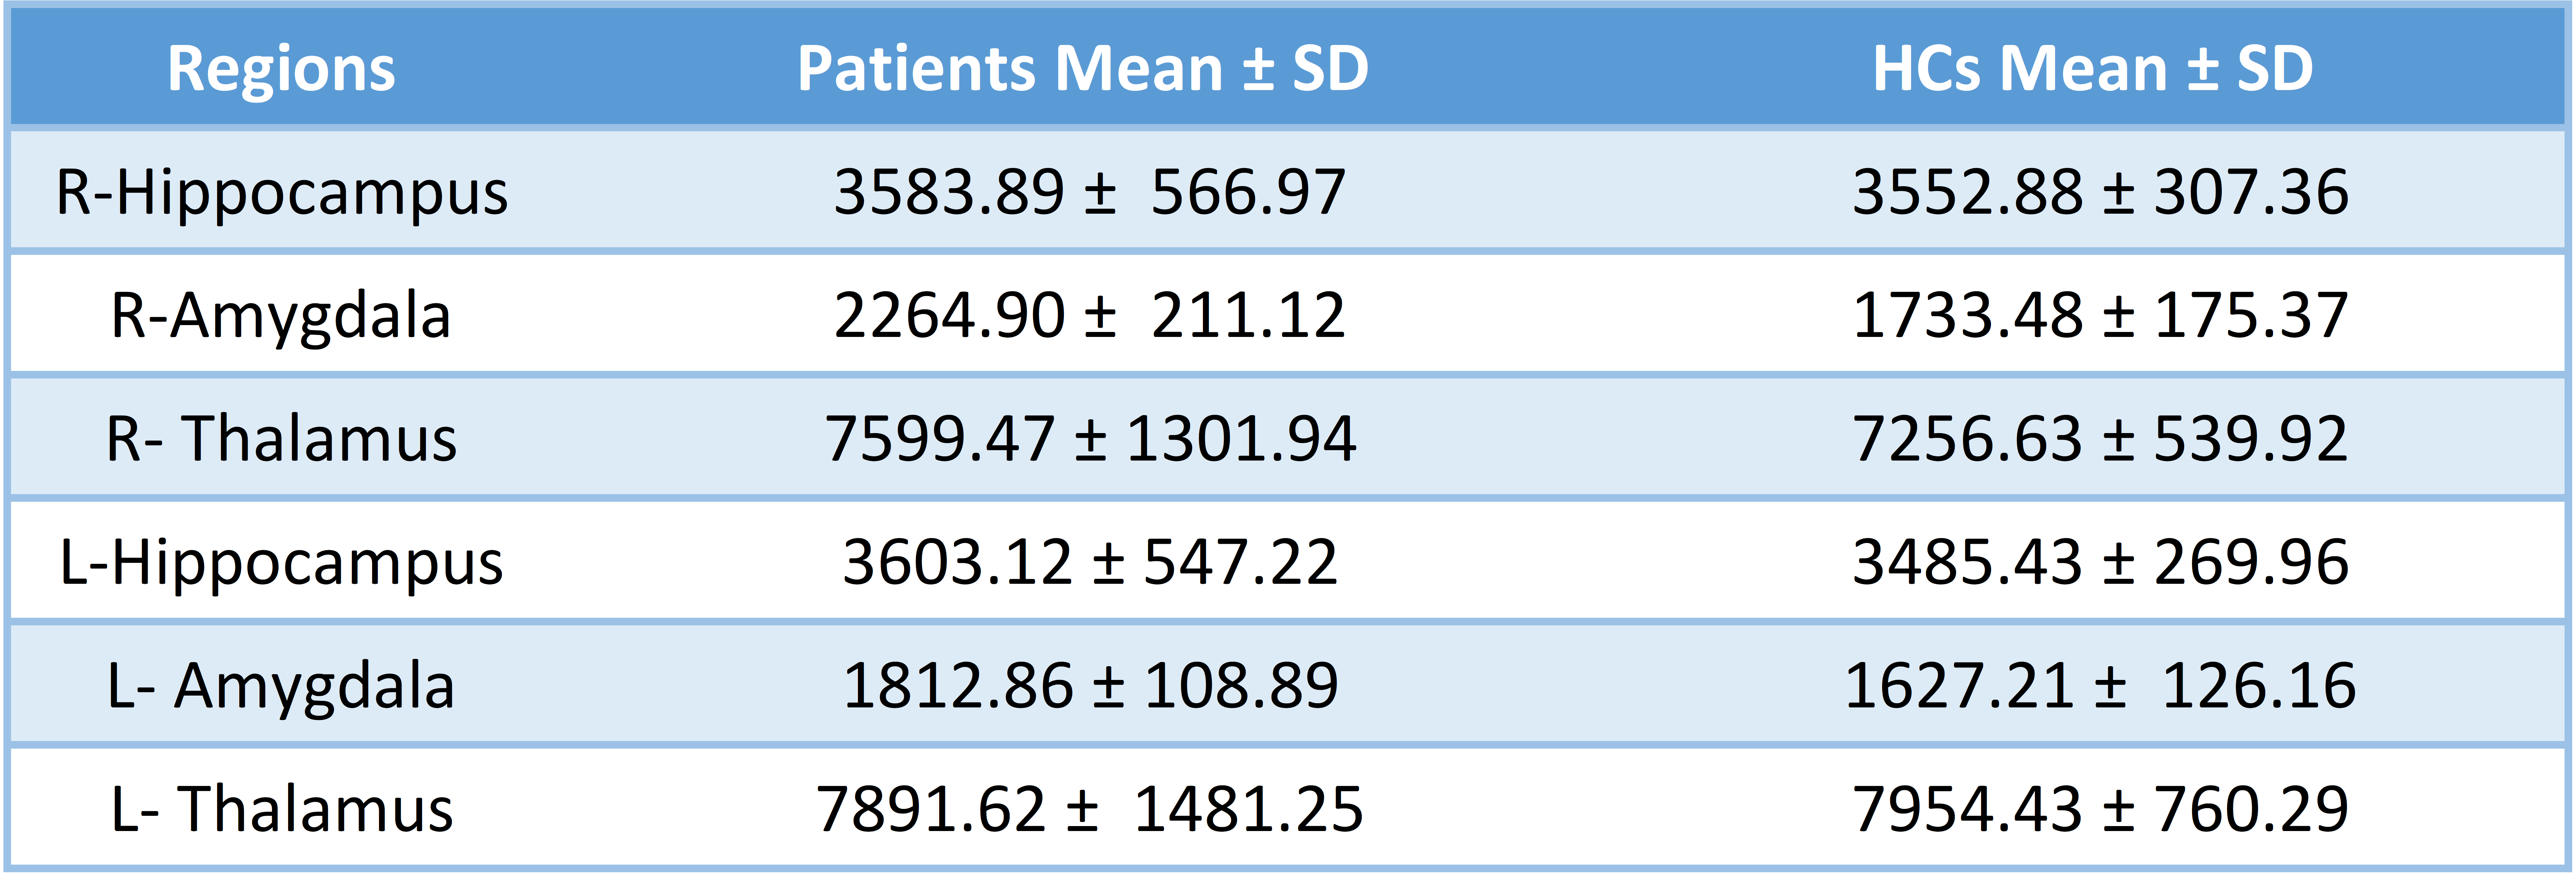Click the L- Thalamus row label
Screen dimensions: 2576x873
[281, 809]
